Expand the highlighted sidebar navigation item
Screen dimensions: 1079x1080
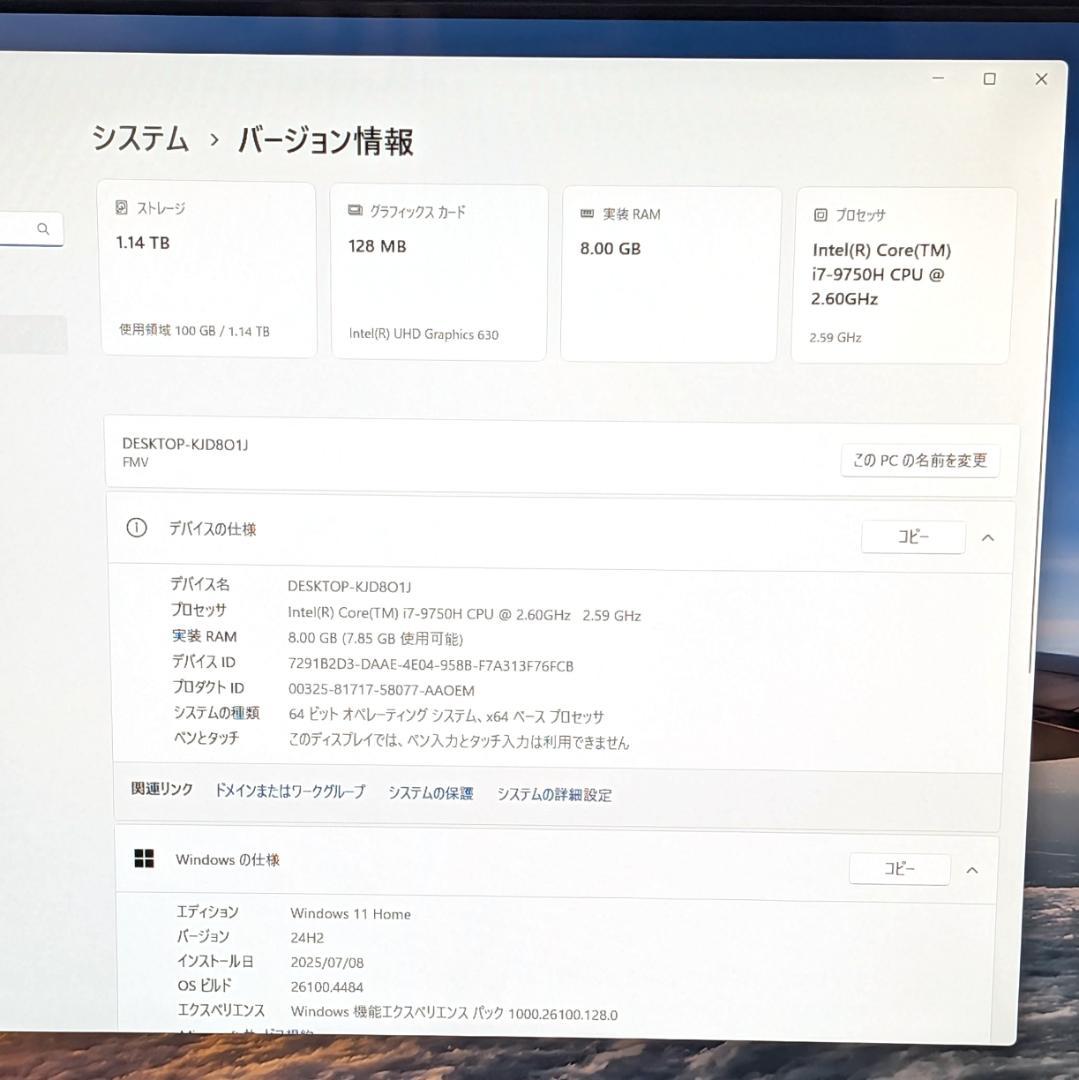pyautogui.click(x=34, y=335)
